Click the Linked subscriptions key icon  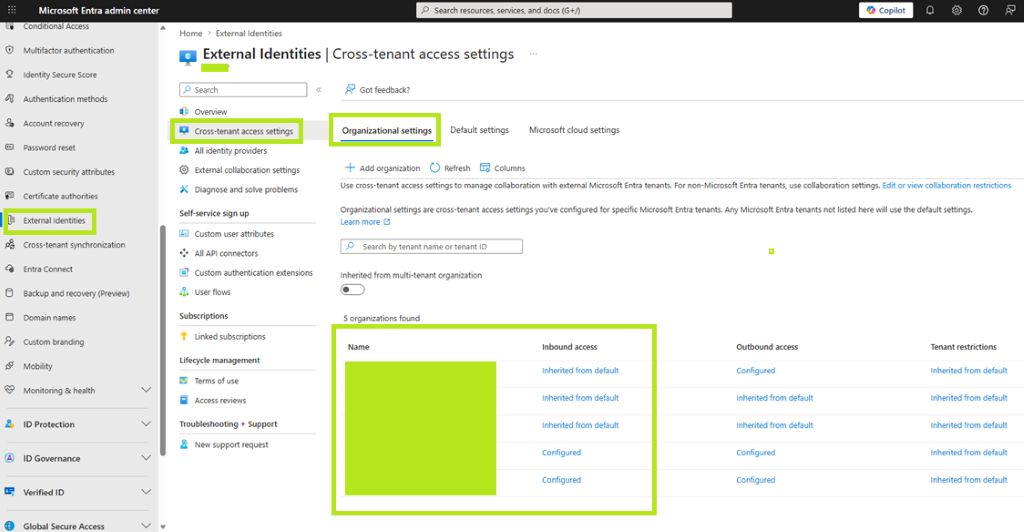[x=184, y=337]
